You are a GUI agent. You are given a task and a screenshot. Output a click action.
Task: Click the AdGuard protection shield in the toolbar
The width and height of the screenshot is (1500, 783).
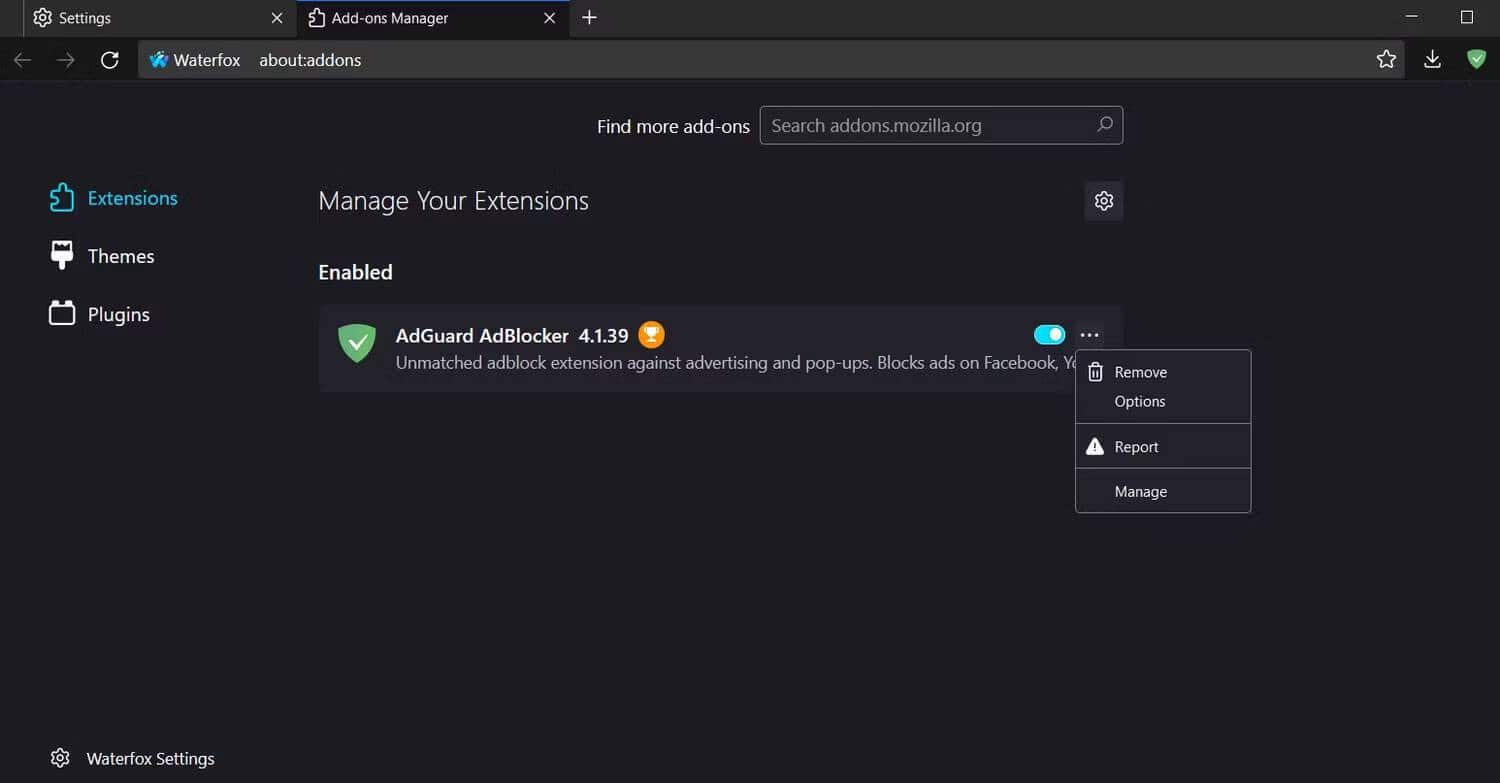click(1477, 59)
